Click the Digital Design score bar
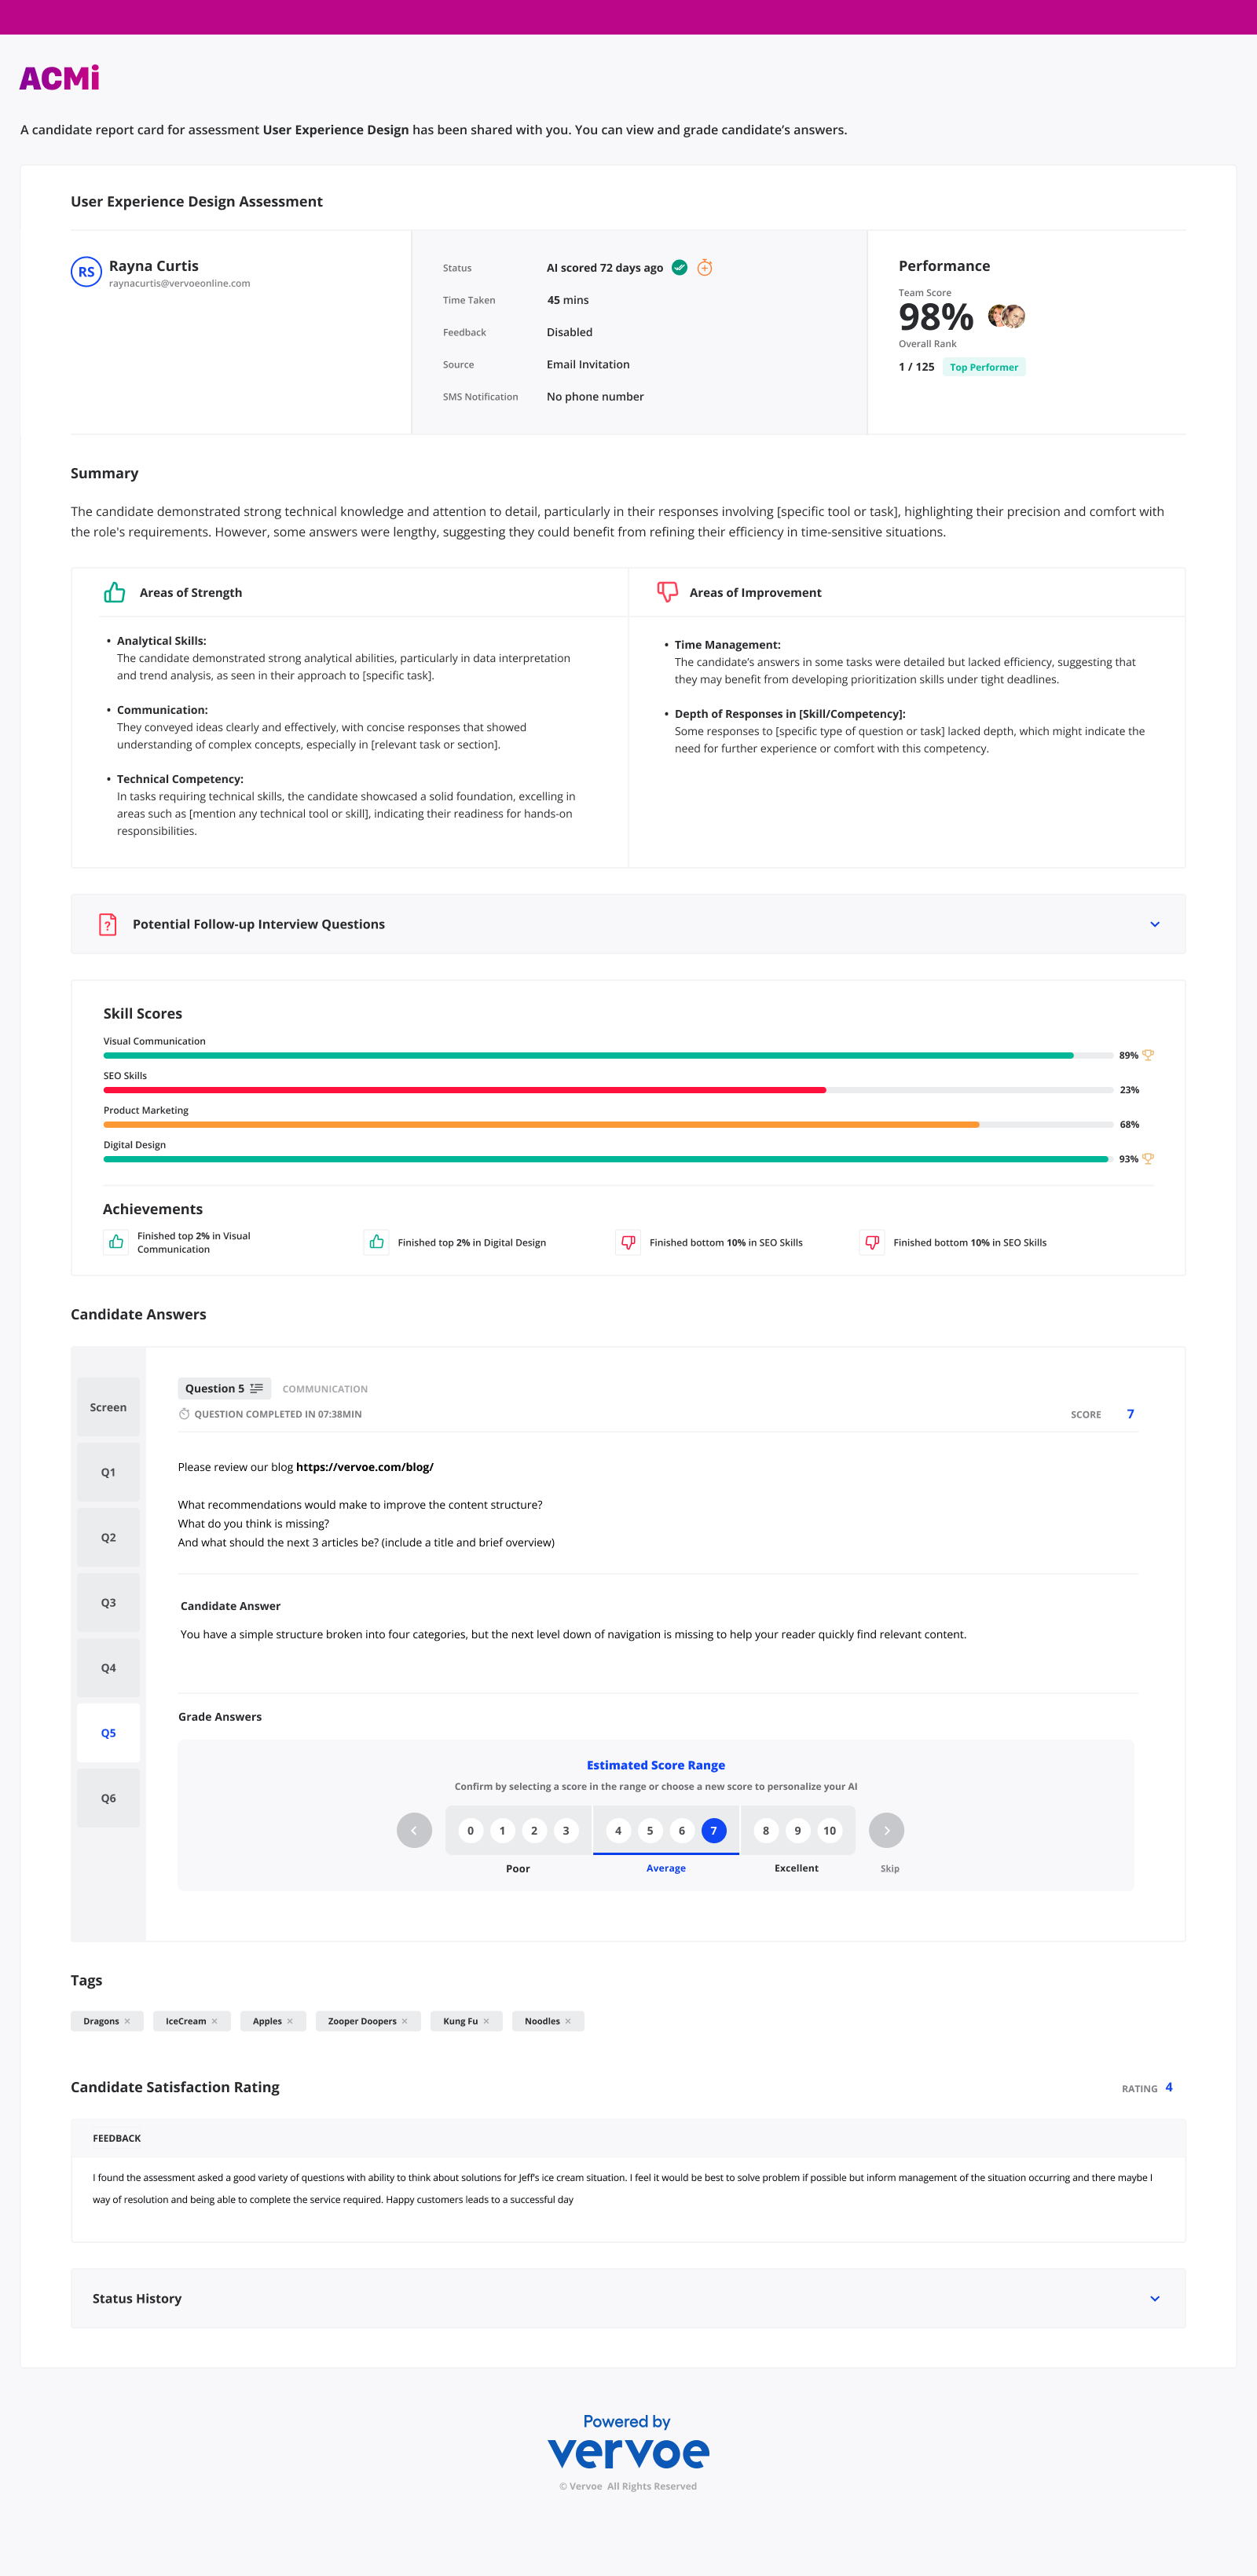The image size is (1257, 2576). [608, 1159]
